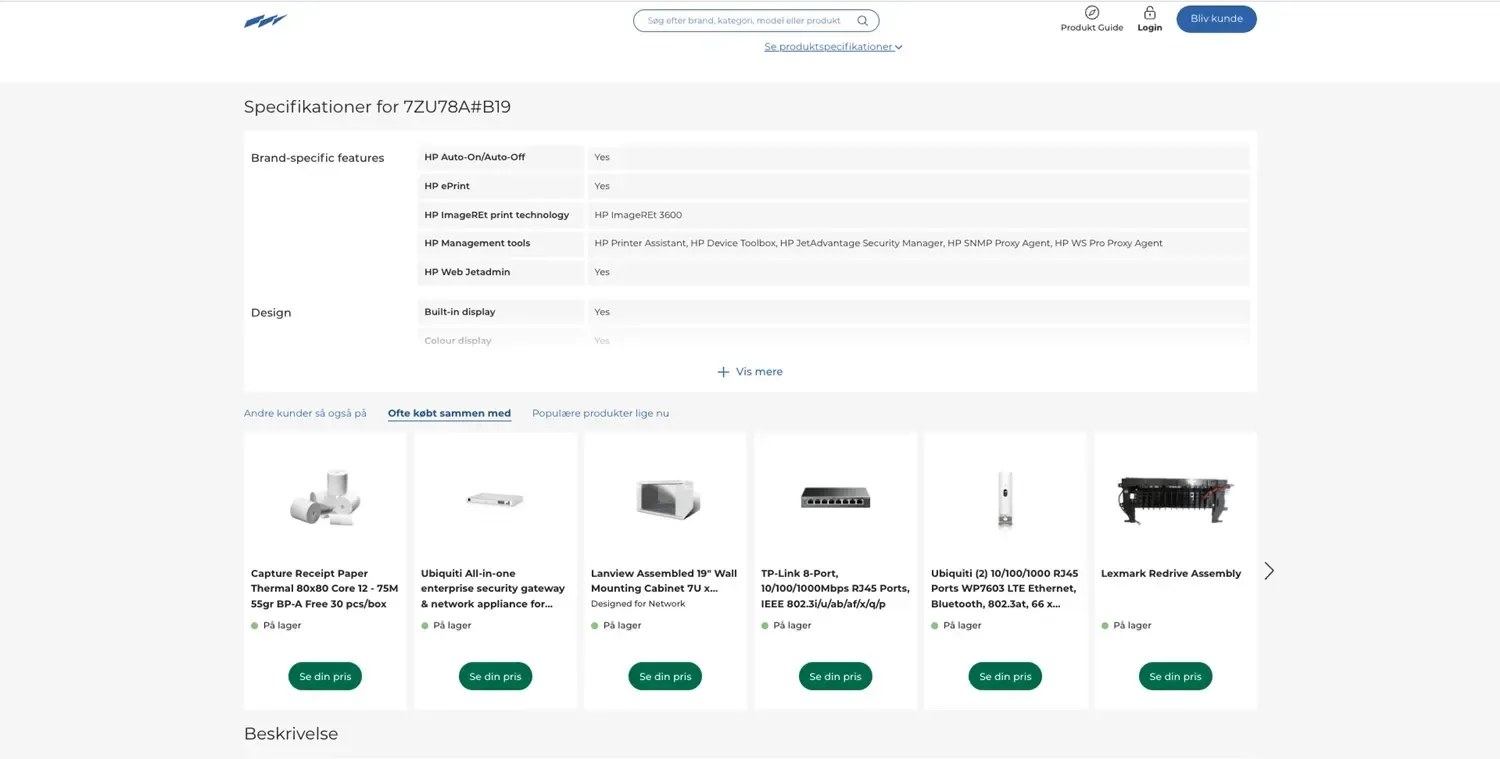
Task: Open TP-Link 8-Port switch image
Action: [835, 497]
